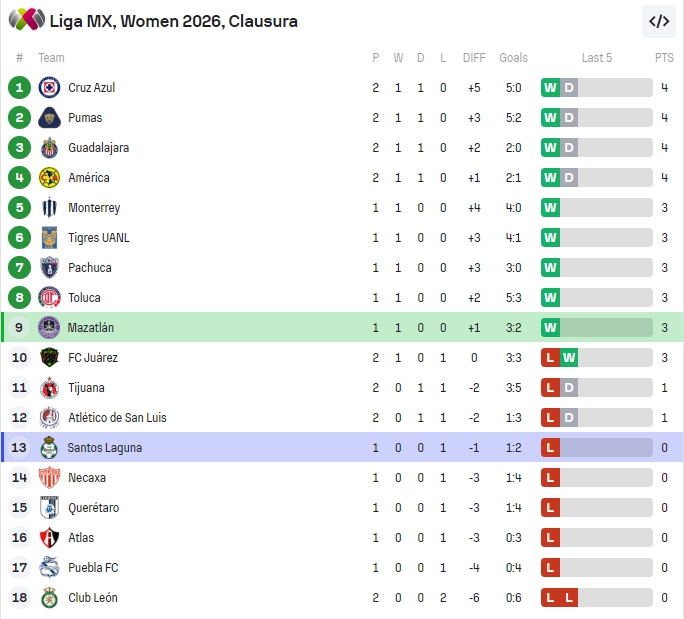Click FC Juárez's green W result badge
The height and width of the screenshot is (619, 684).
click(569, 358)
